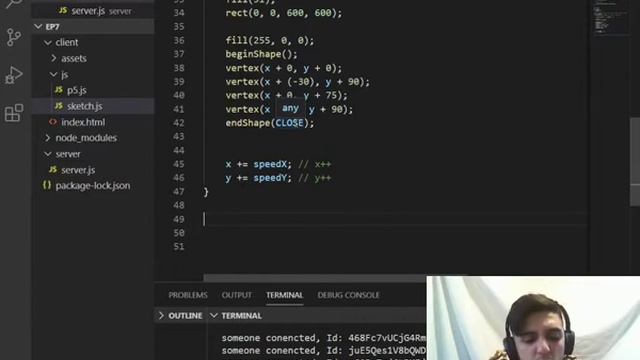640x360 pixels.
Task: Select the TERMINAL tab
Action: [x=284, y=295]
